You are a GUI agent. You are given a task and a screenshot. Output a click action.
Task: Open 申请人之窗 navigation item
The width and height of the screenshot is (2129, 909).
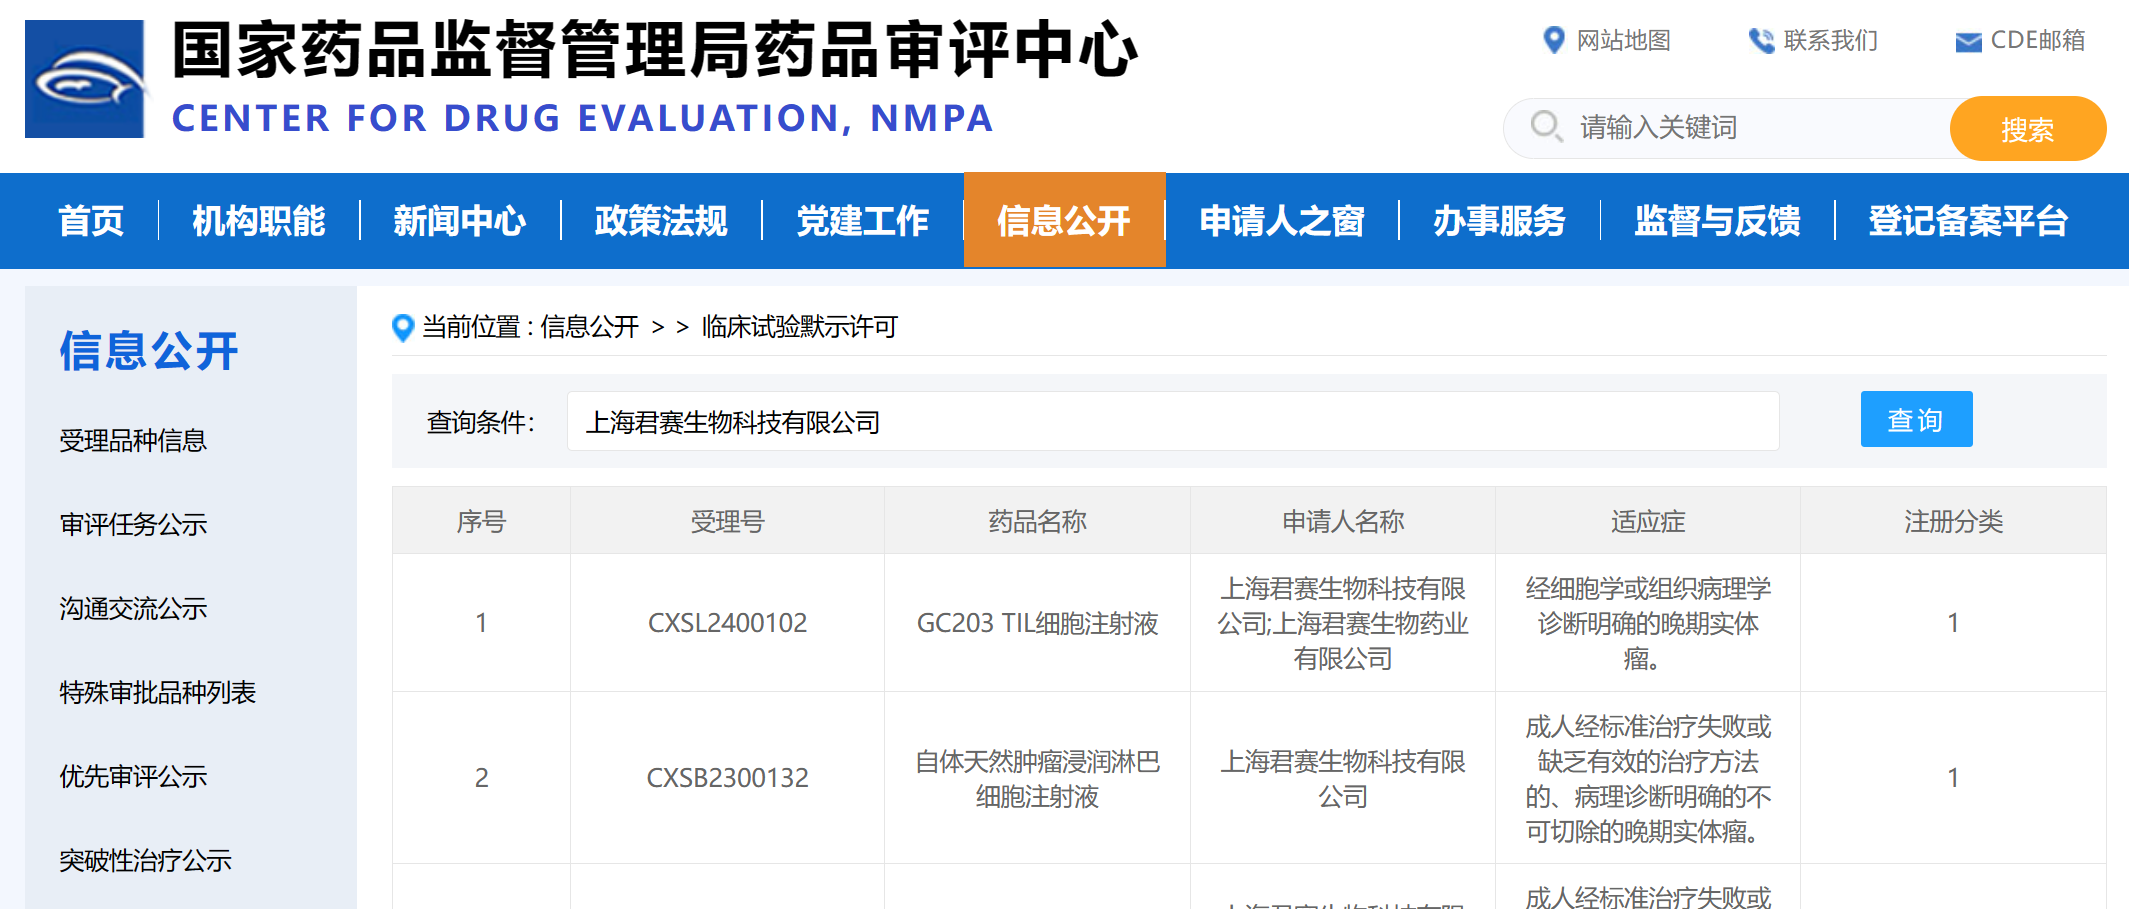[x=1282, y=221]
